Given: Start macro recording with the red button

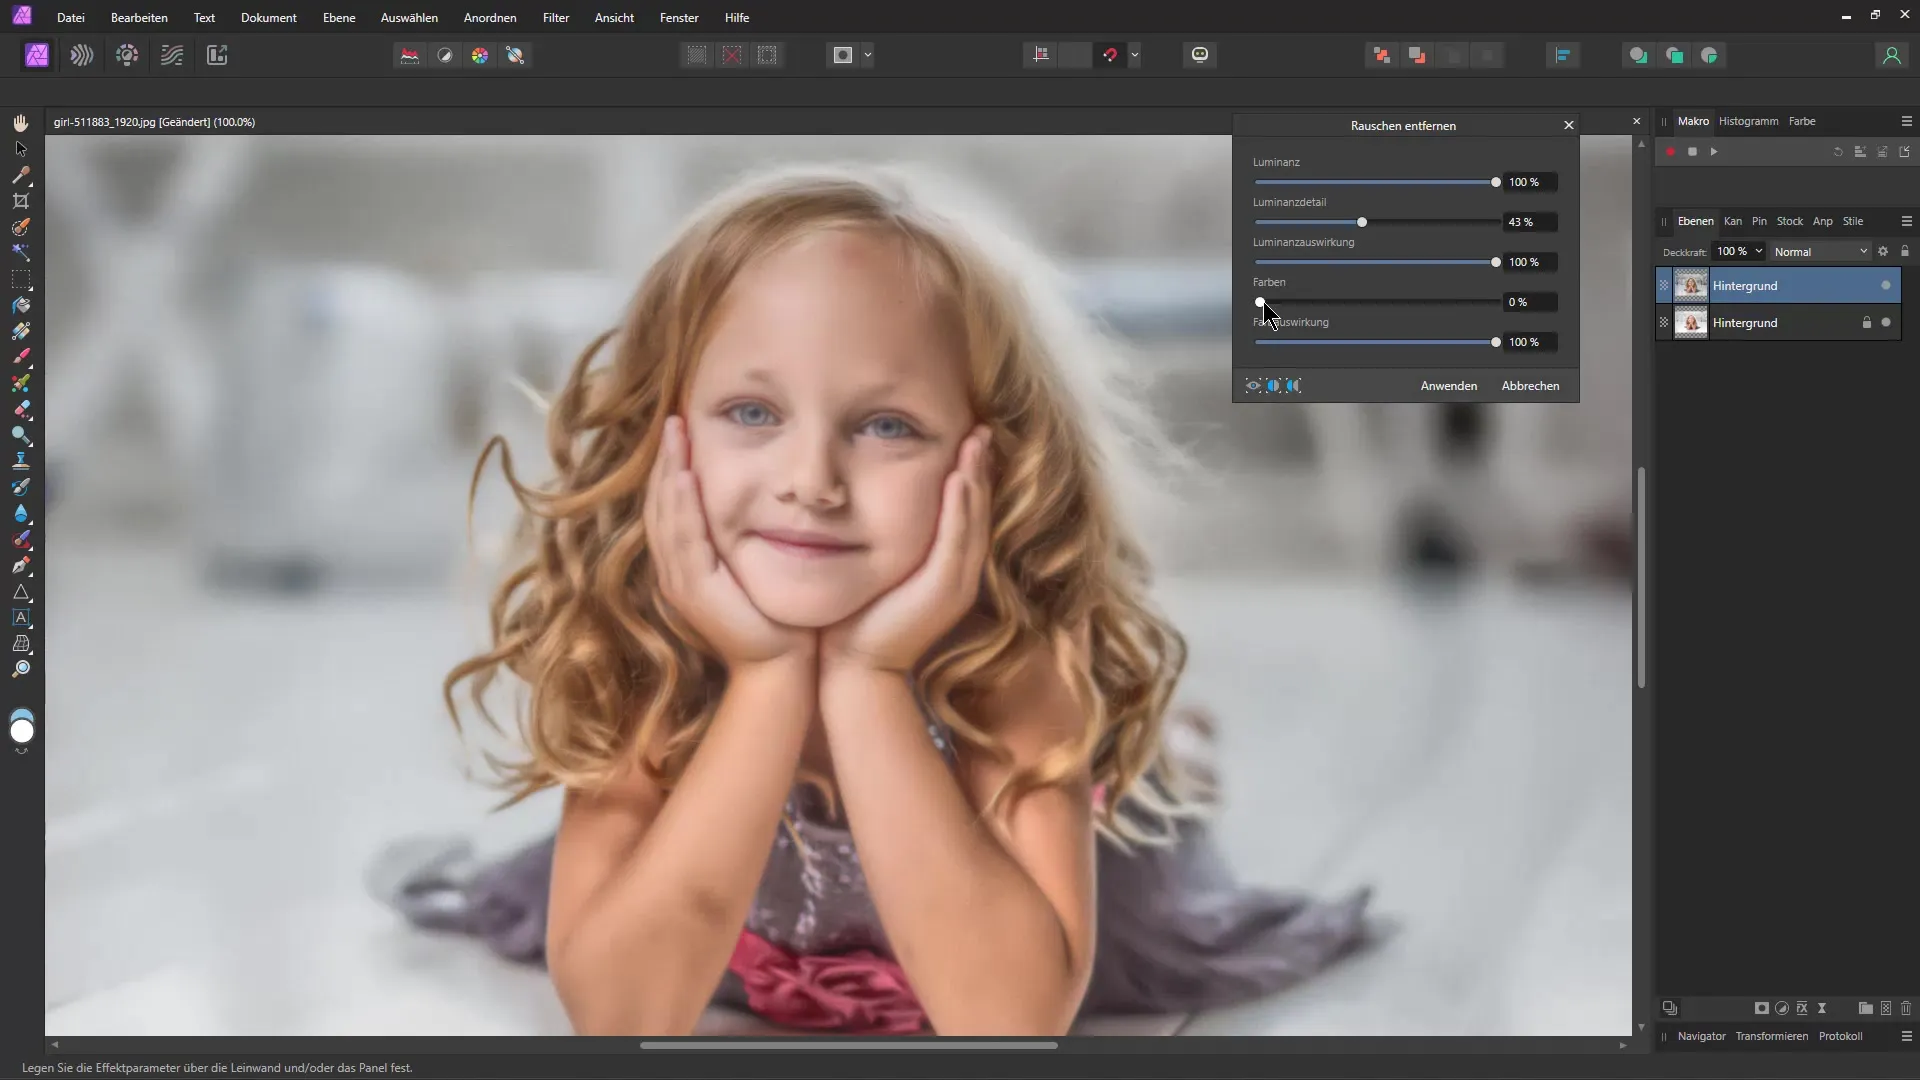Looking at the screenshot, I should click(x=1670, y=152).
